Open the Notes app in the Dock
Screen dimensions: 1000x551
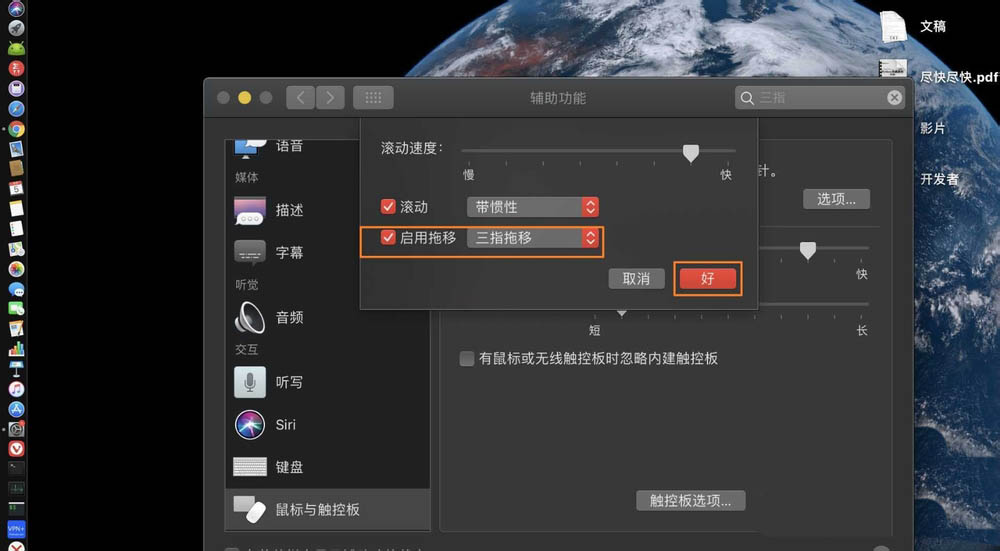coord(16,209)
